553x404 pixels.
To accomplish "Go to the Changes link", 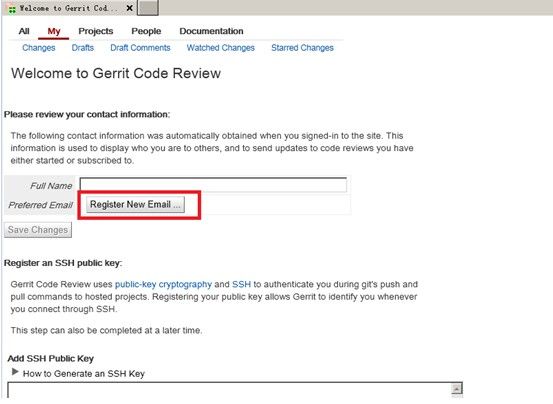I will click(39, 48).
